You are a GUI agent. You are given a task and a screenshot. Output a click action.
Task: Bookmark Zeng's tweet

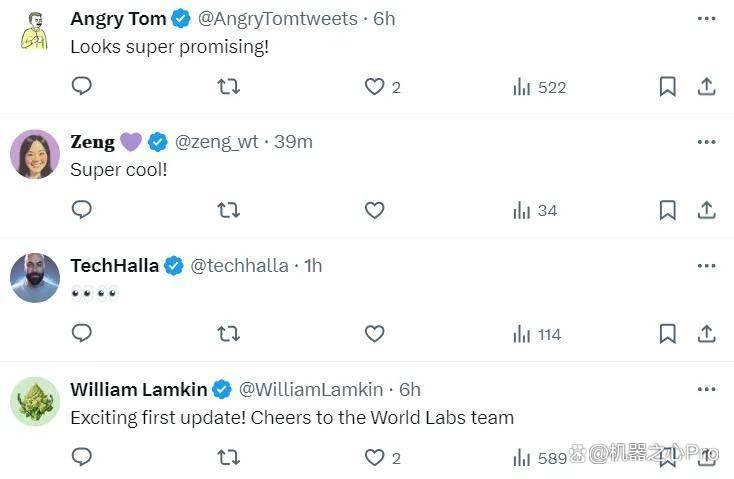pos(668,210)
